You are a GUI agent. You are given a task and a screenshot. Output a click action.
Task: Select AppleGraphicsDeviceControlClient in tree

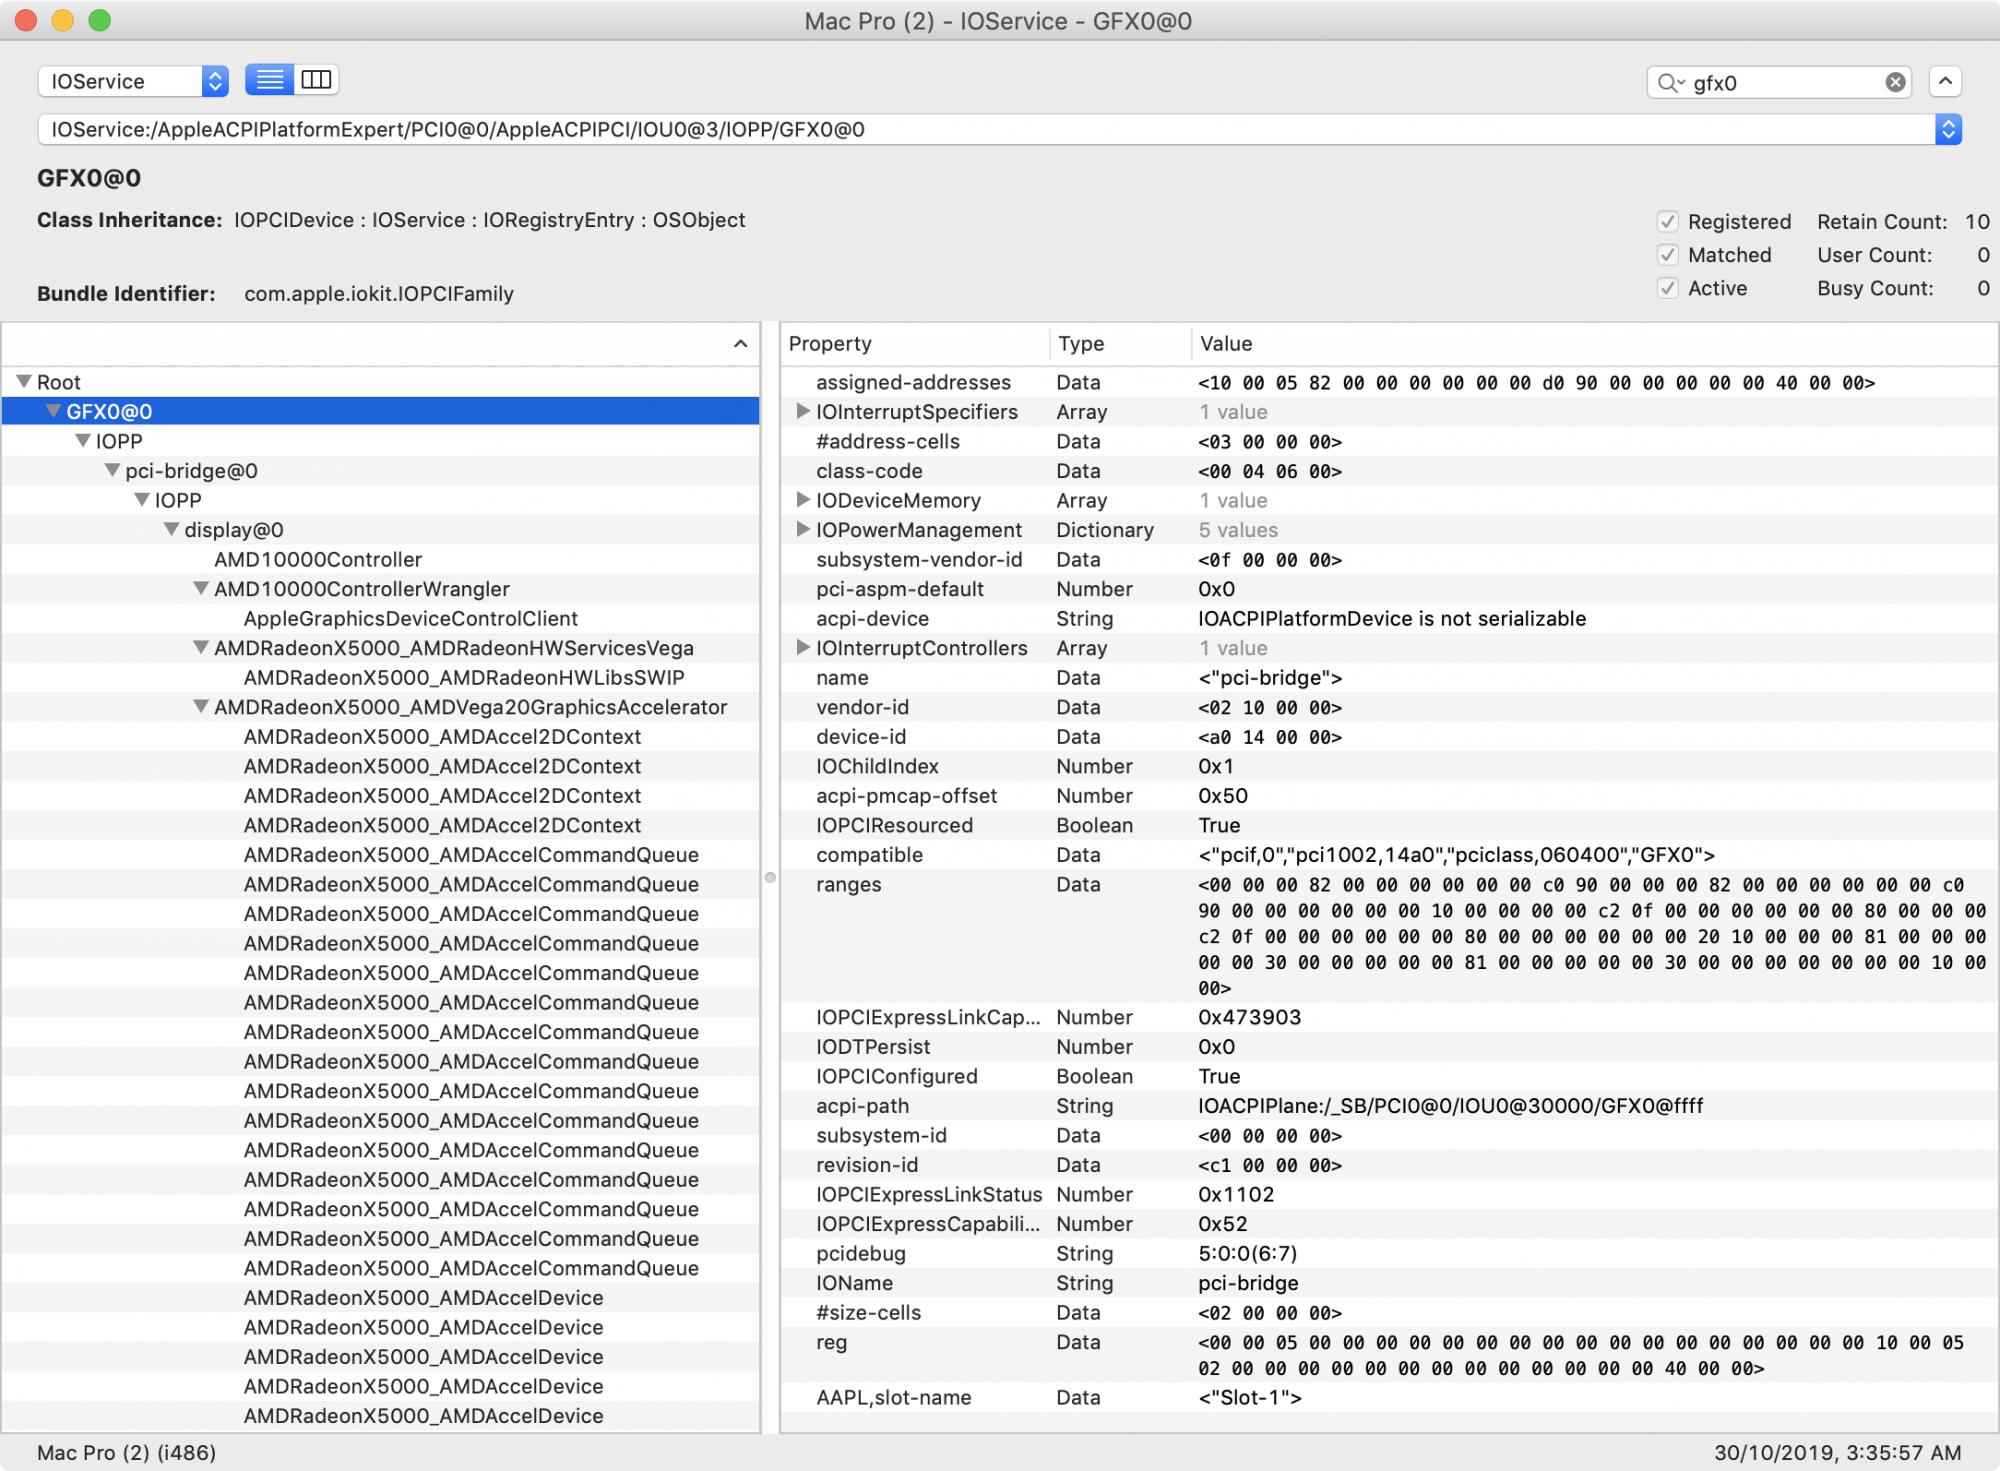pyautogui.click(x=411, y=618)
